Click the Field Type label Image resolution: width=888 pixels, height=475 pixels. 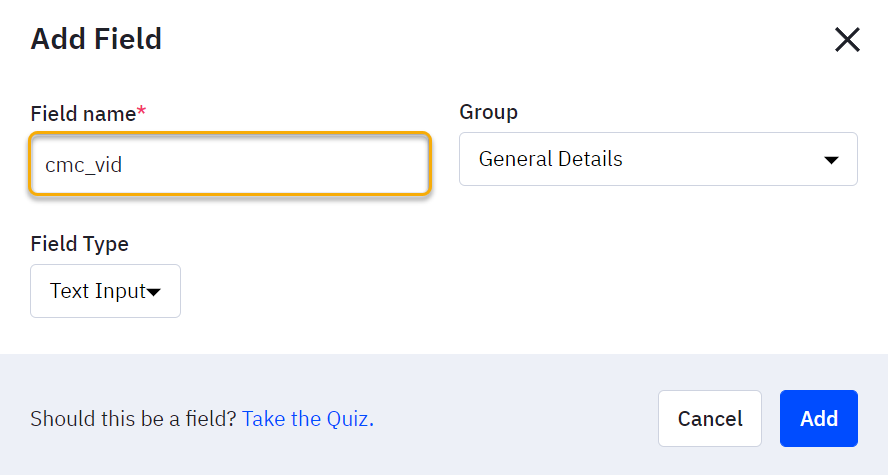[79, 244]
